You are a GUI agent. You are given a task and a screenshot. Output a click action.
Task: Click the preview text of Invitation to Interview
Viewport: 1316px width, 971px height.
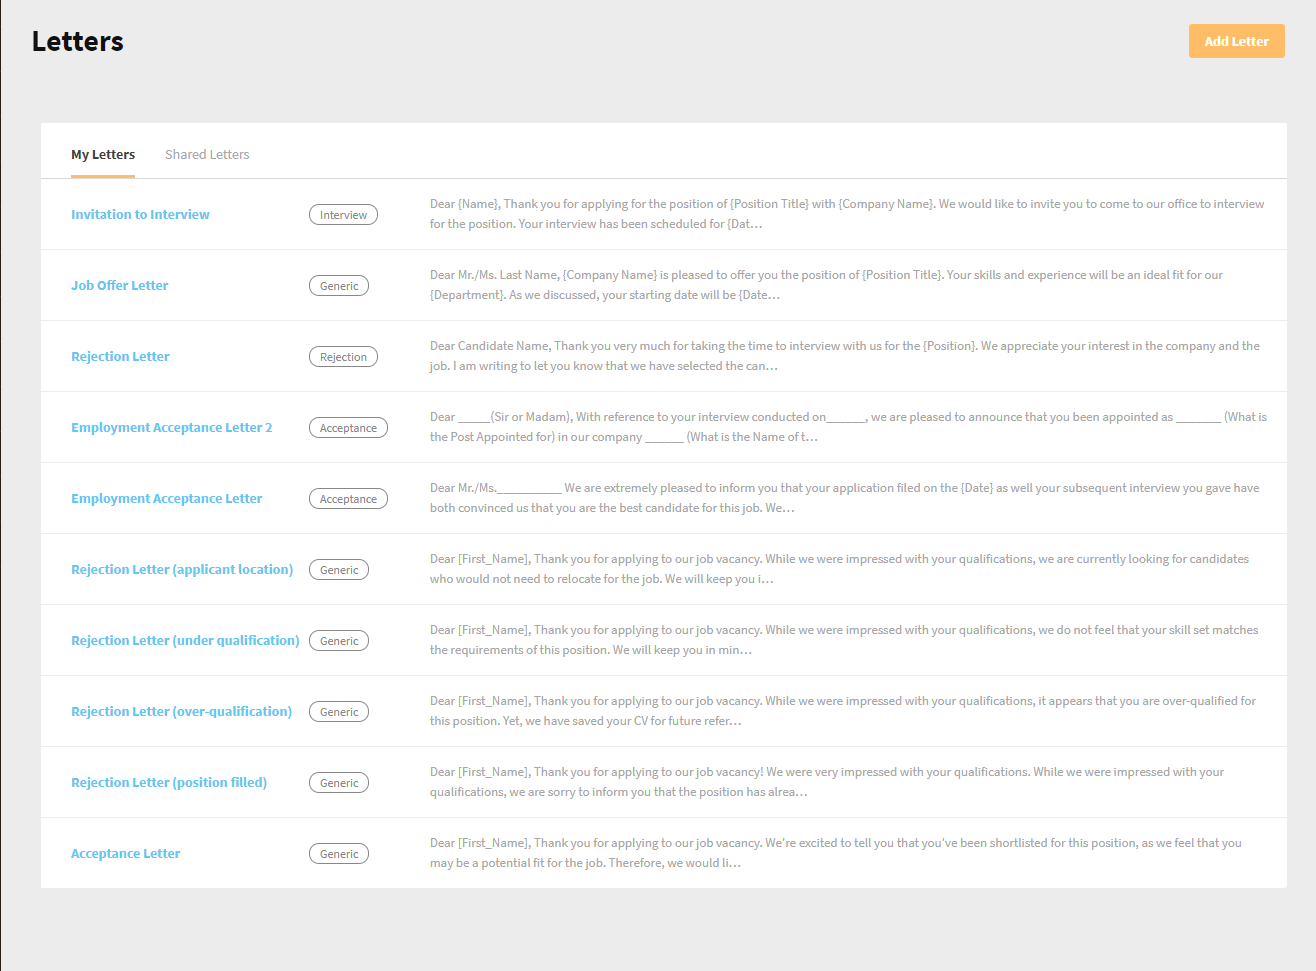pos(846,213)
